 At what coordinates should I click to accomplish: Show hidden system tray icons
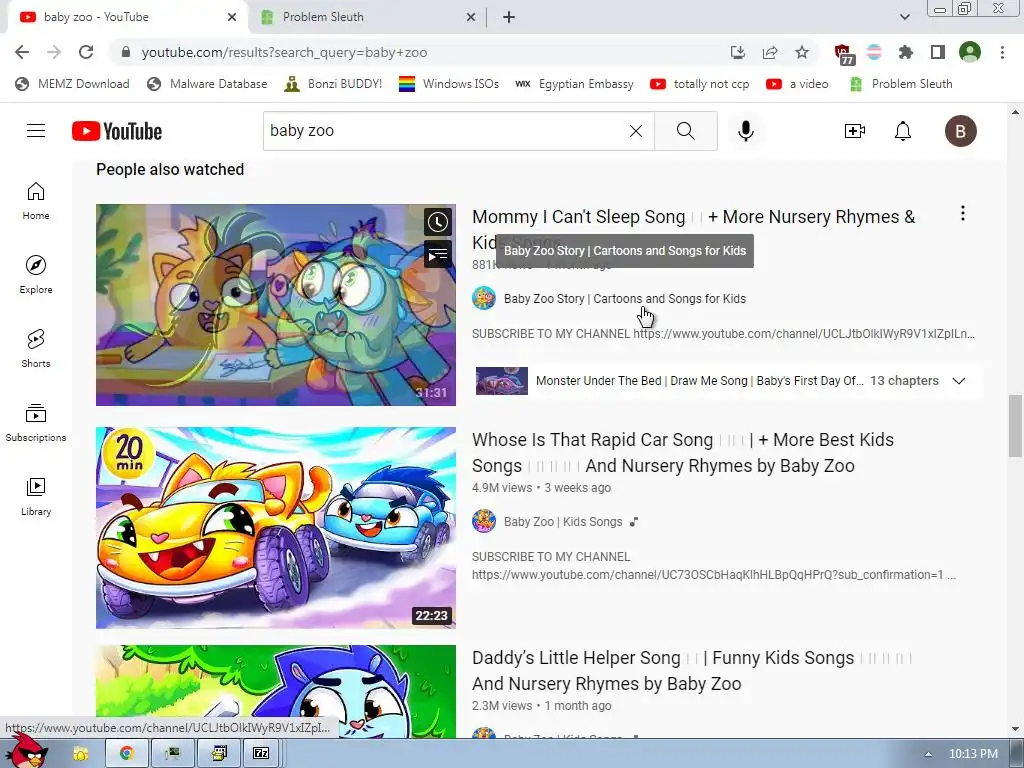coord(928,754)
